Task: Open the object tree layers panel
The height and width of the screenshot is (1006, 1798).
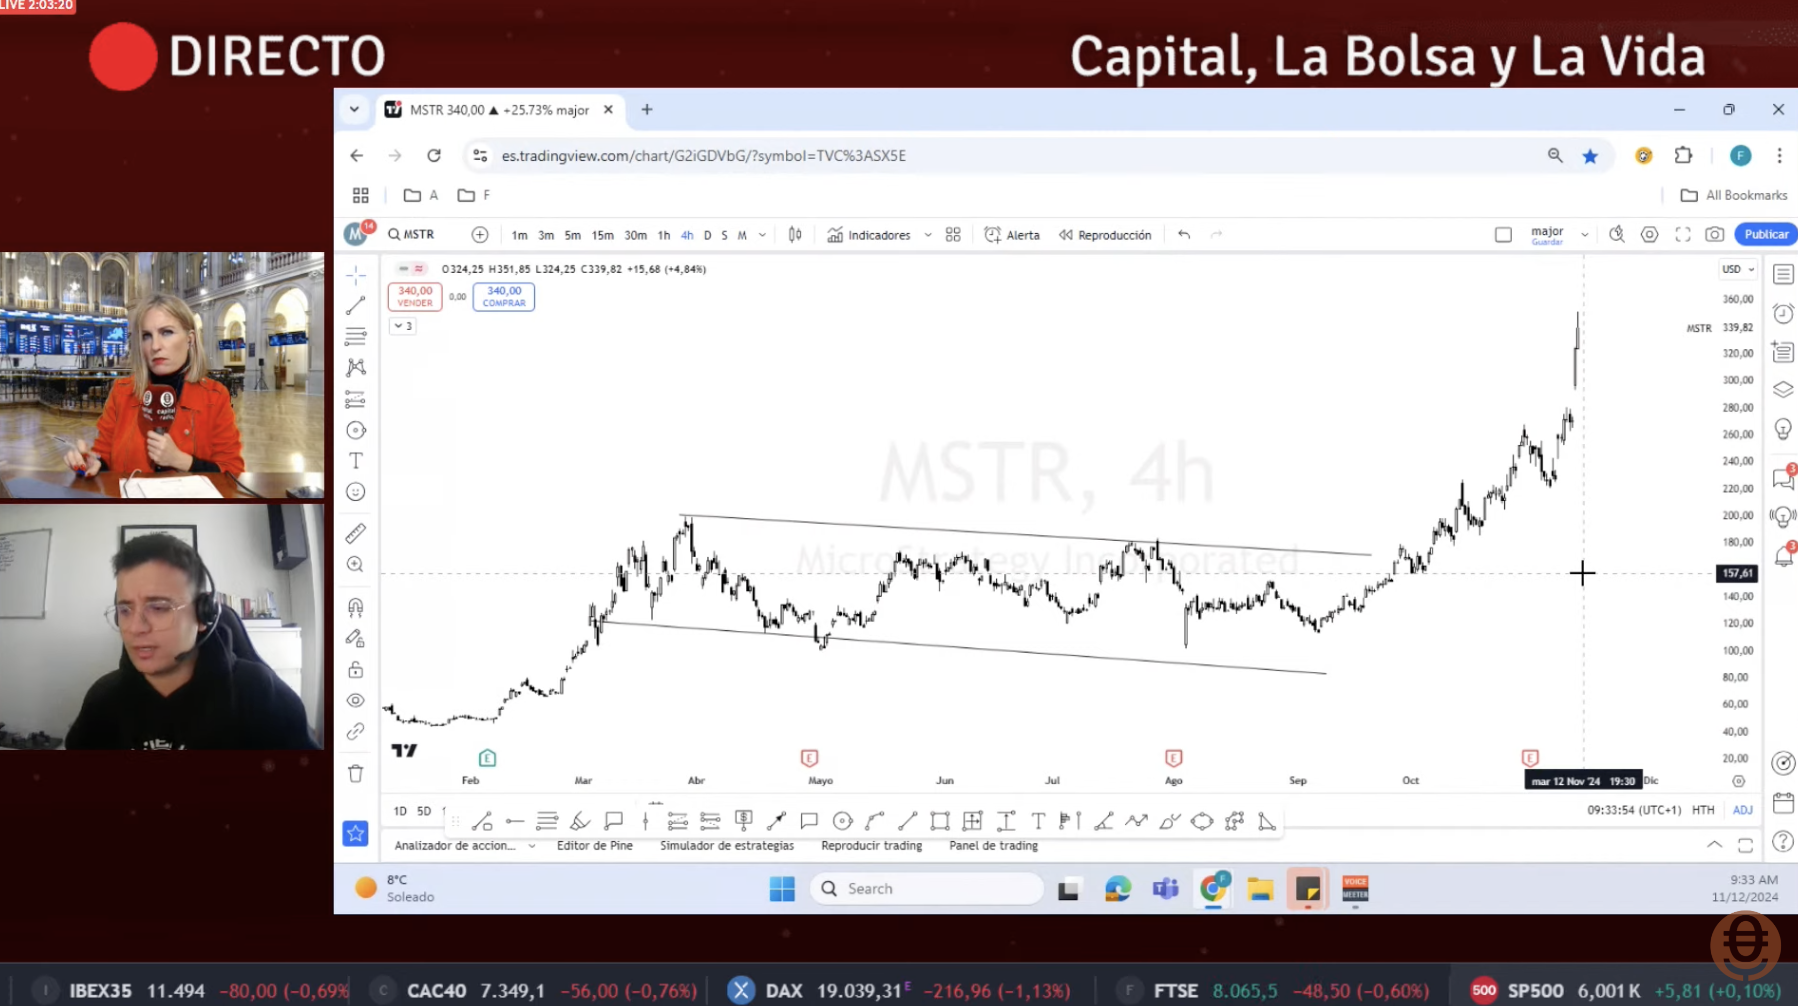Action: pyautogui.click(x=1783, y=390)
